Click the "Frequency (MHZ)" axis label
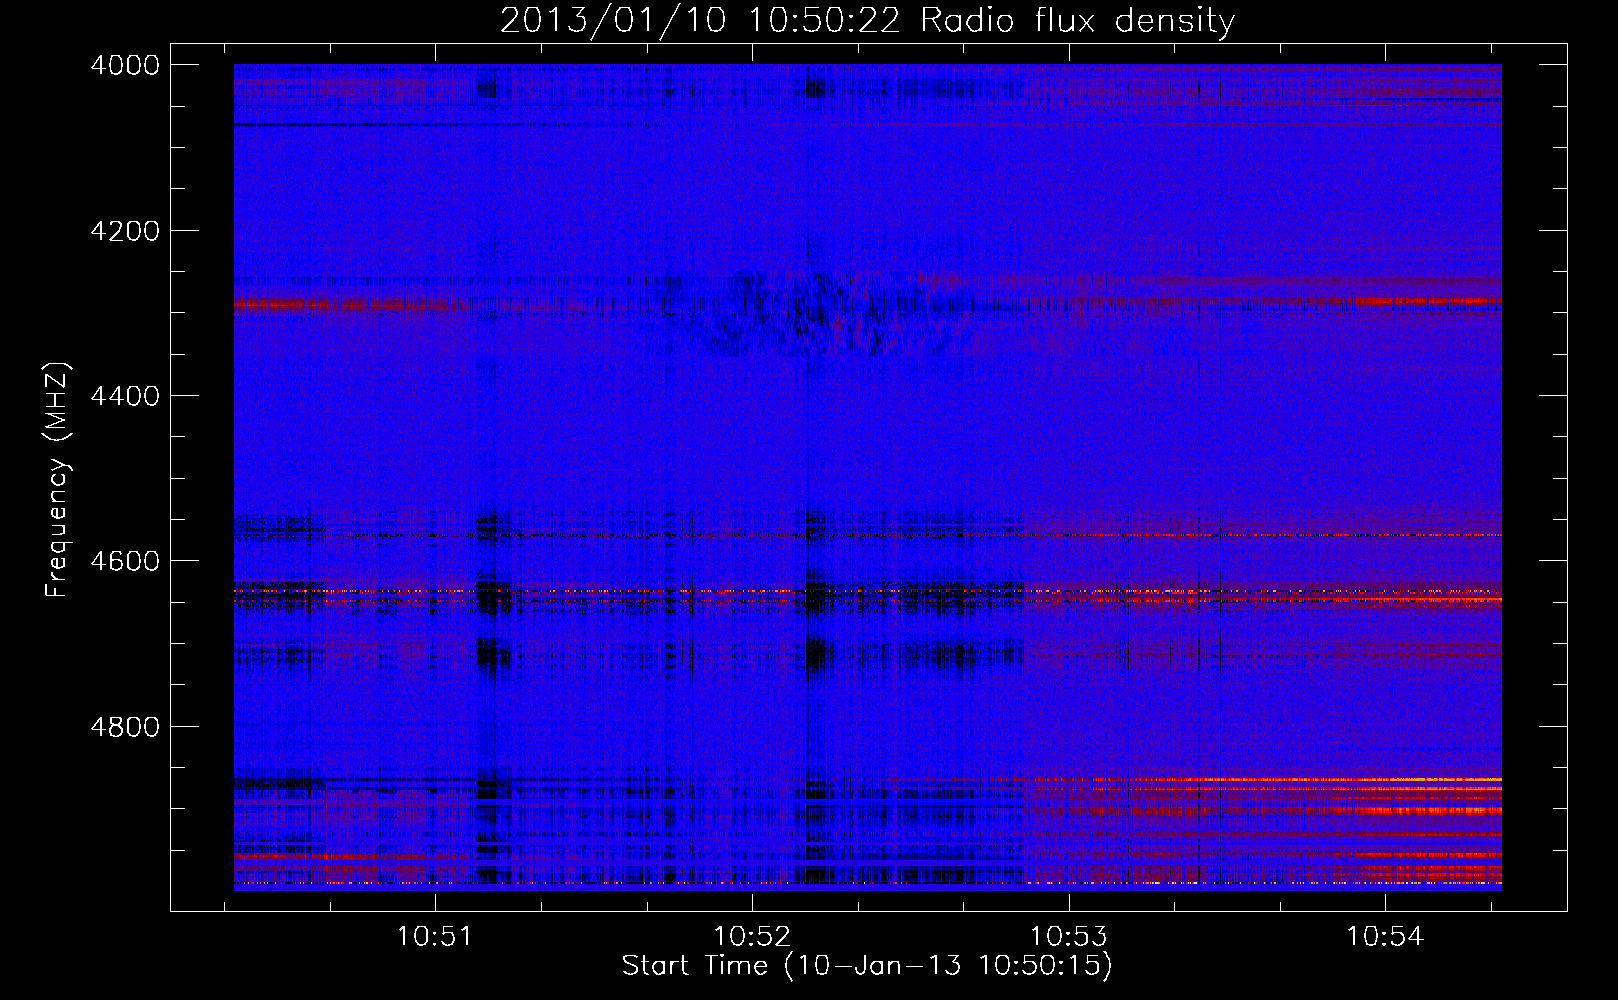The image size is (1618, 1000). pyautogui.click(x=58, y=481)
